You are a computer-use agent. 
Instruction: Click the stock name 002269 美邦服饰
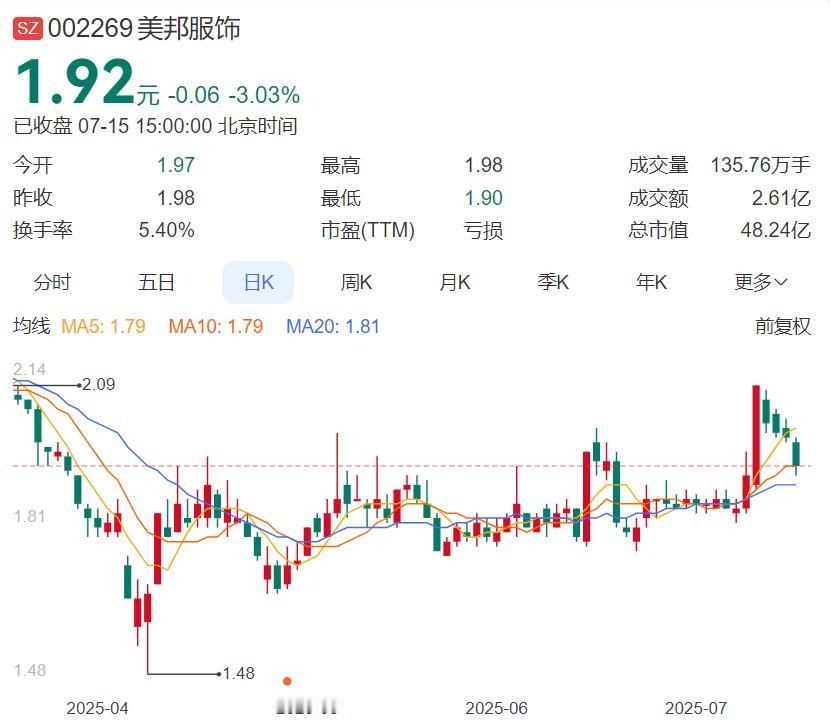click(144, 28)
